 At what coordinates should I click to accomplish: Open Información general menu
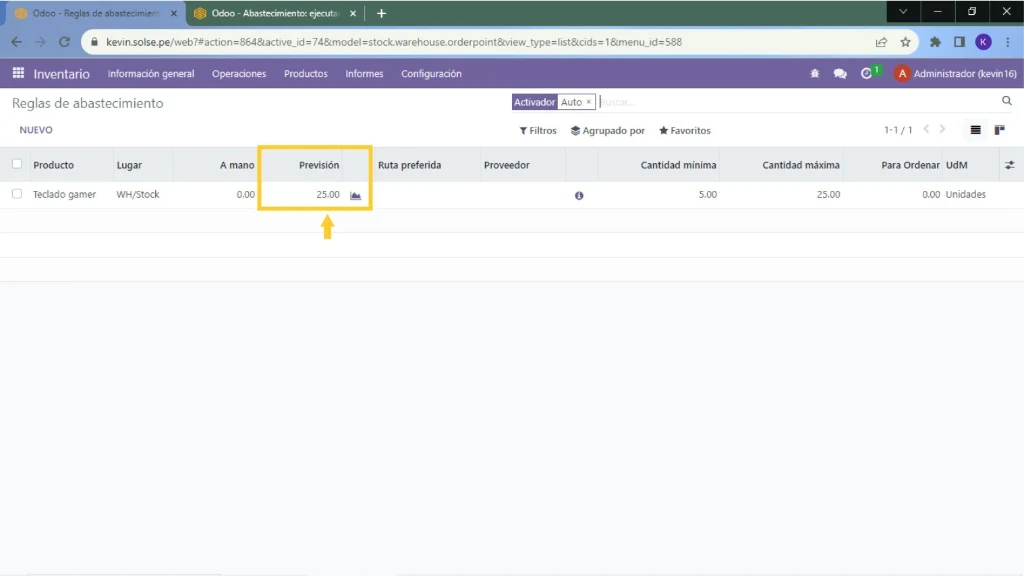coord(151,74)
